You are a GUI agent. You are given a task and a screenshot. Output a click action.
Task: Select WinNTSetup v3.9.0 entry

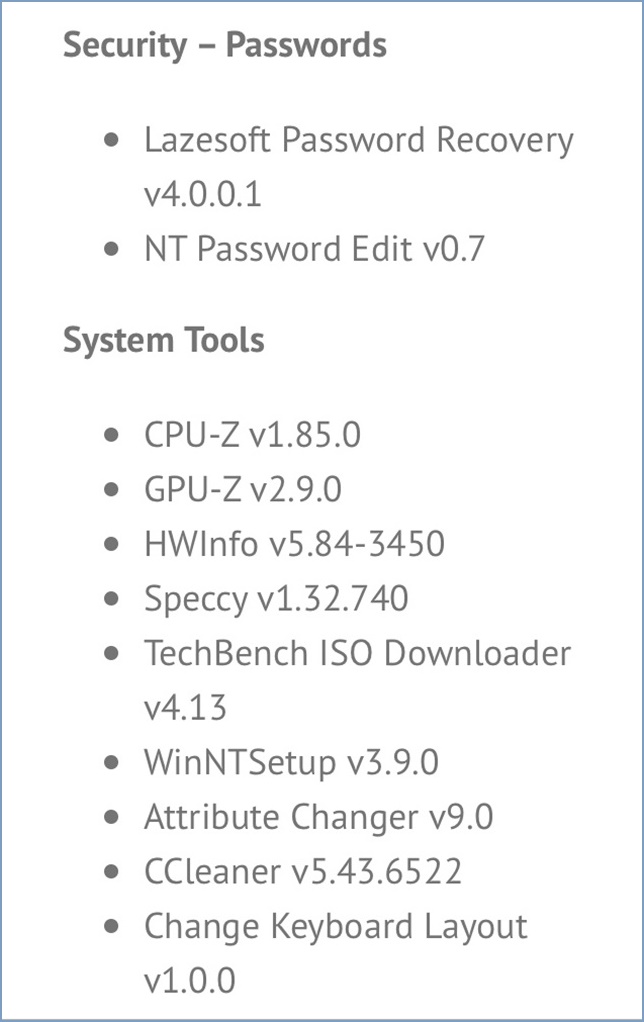click(291, 763)
